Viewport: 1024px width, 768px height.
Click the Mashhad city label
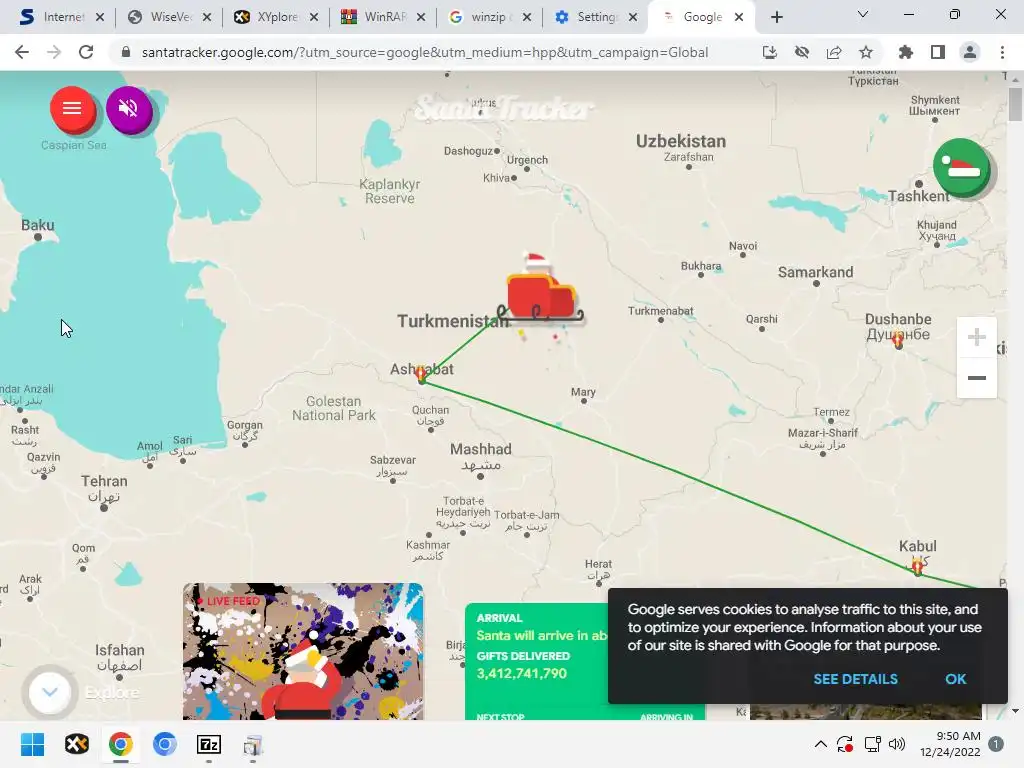[x=481, y=449]
